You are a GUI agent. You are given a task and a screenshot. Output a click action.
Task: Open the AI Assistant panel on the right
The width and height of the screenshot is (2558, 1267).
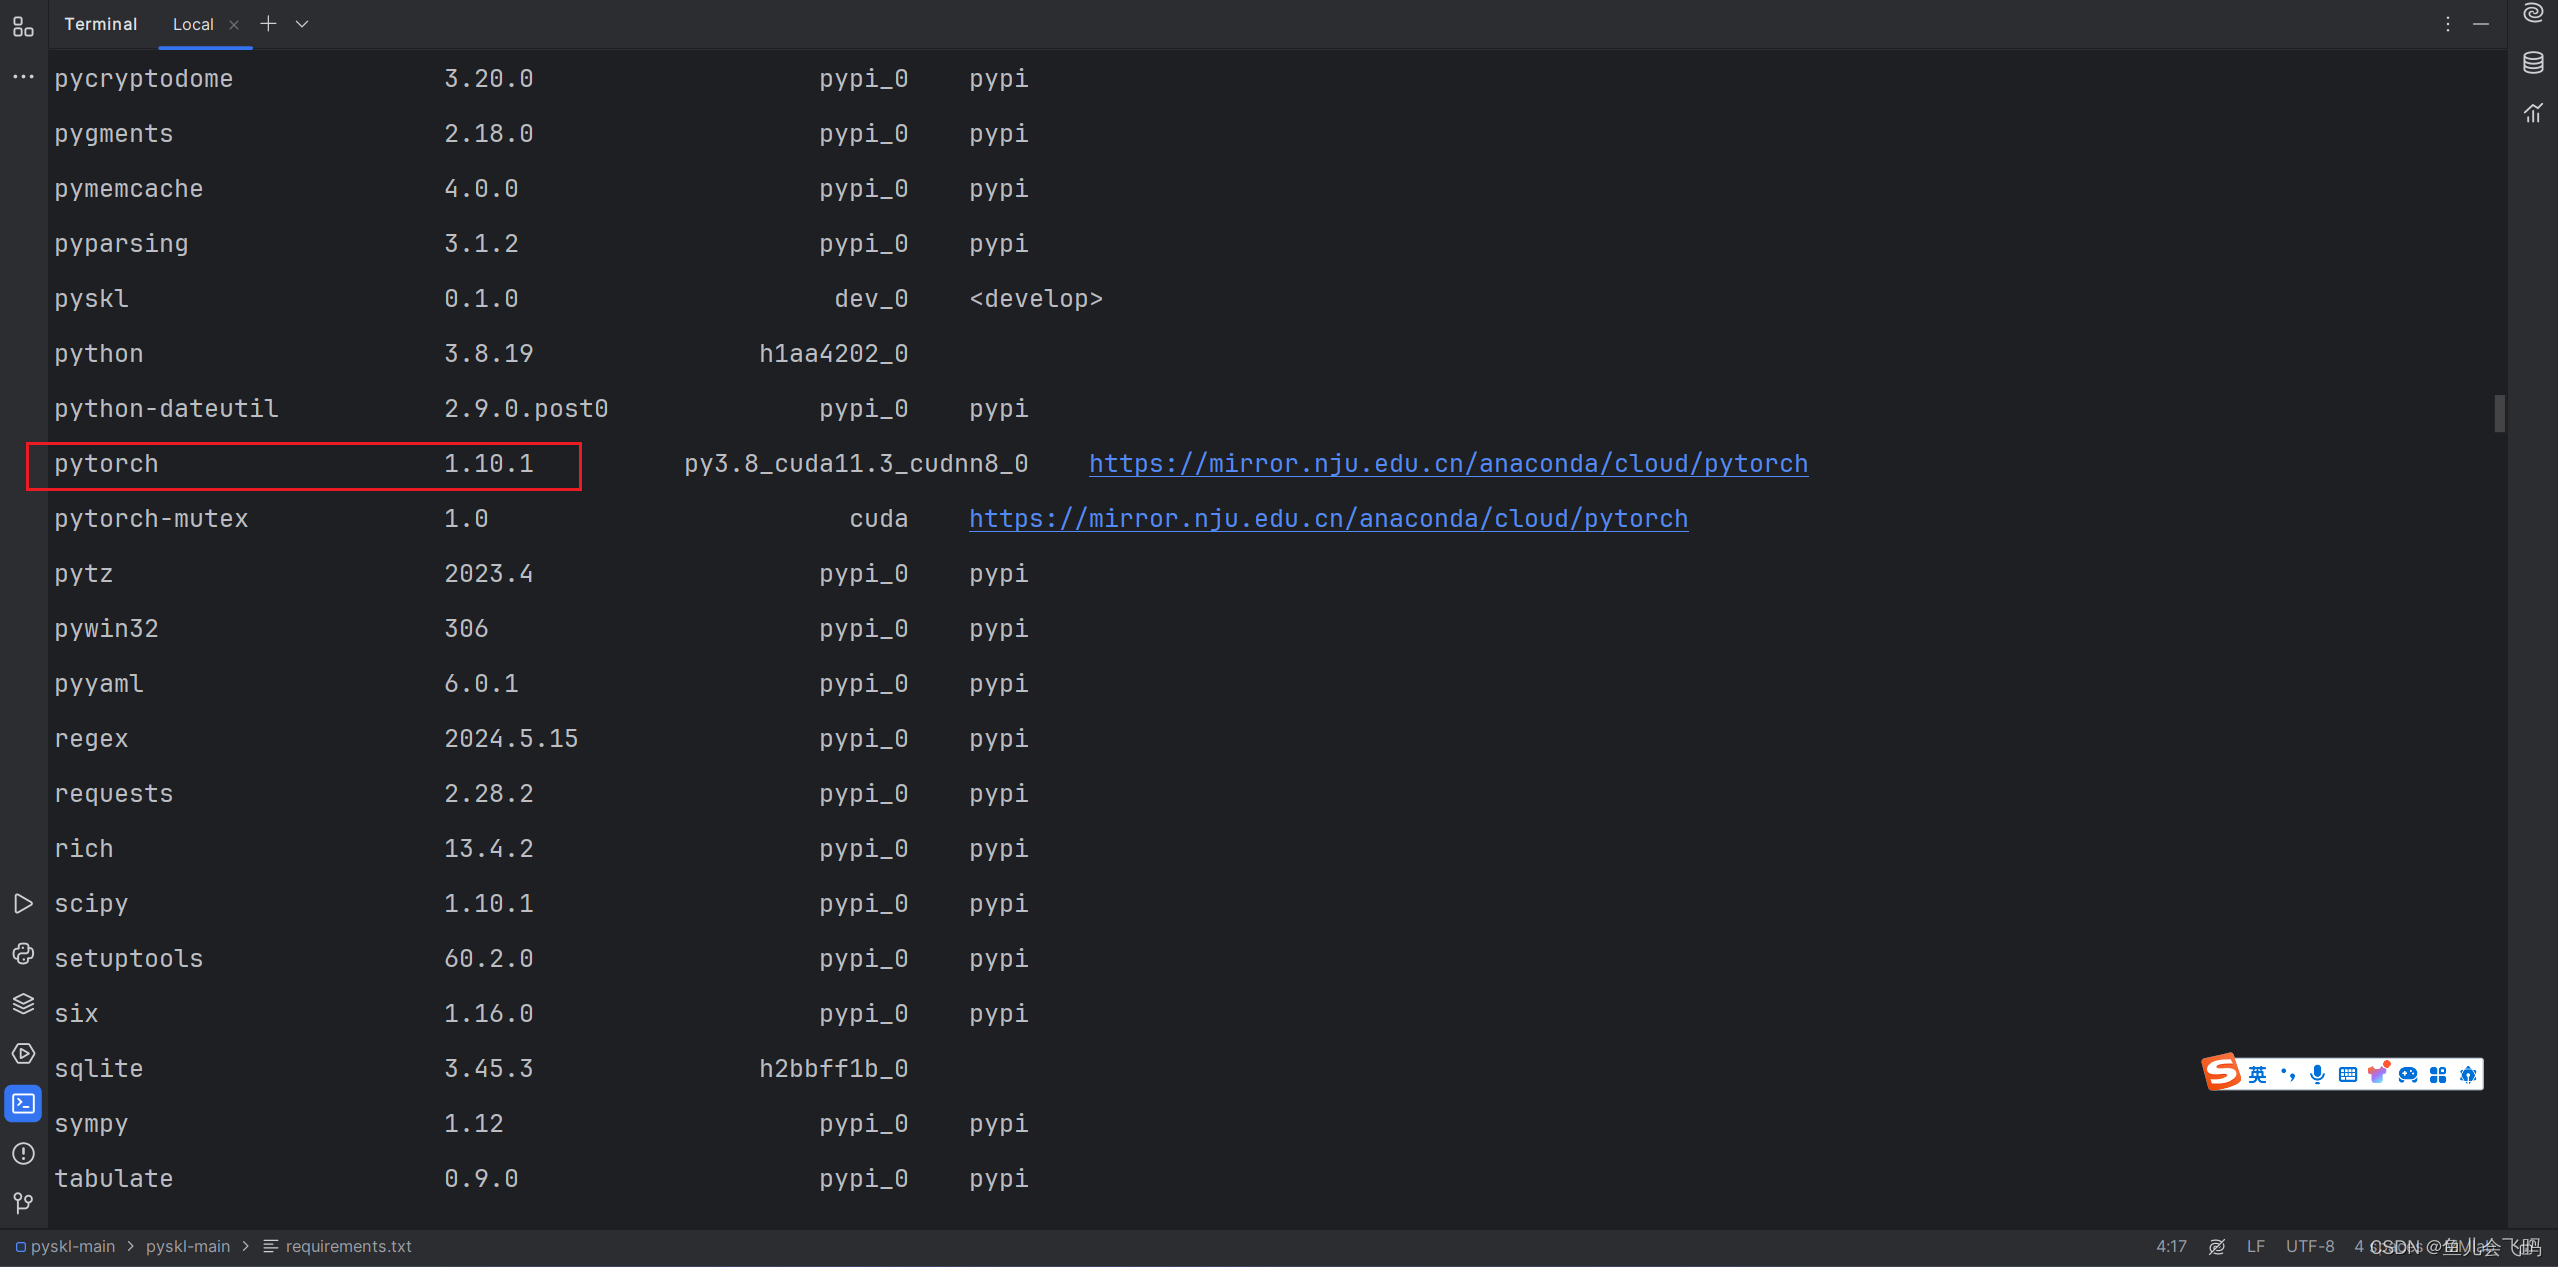tap(2533, 13)
